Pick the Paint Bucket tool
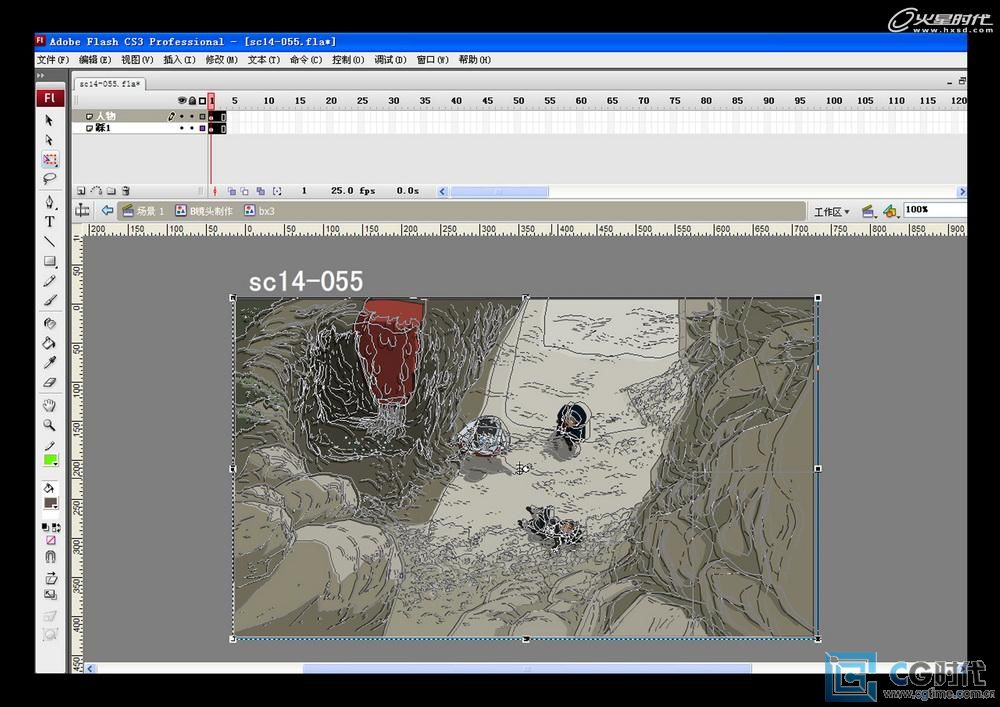Viewport: 1000px width, 707px height. [x=49, y=343]
